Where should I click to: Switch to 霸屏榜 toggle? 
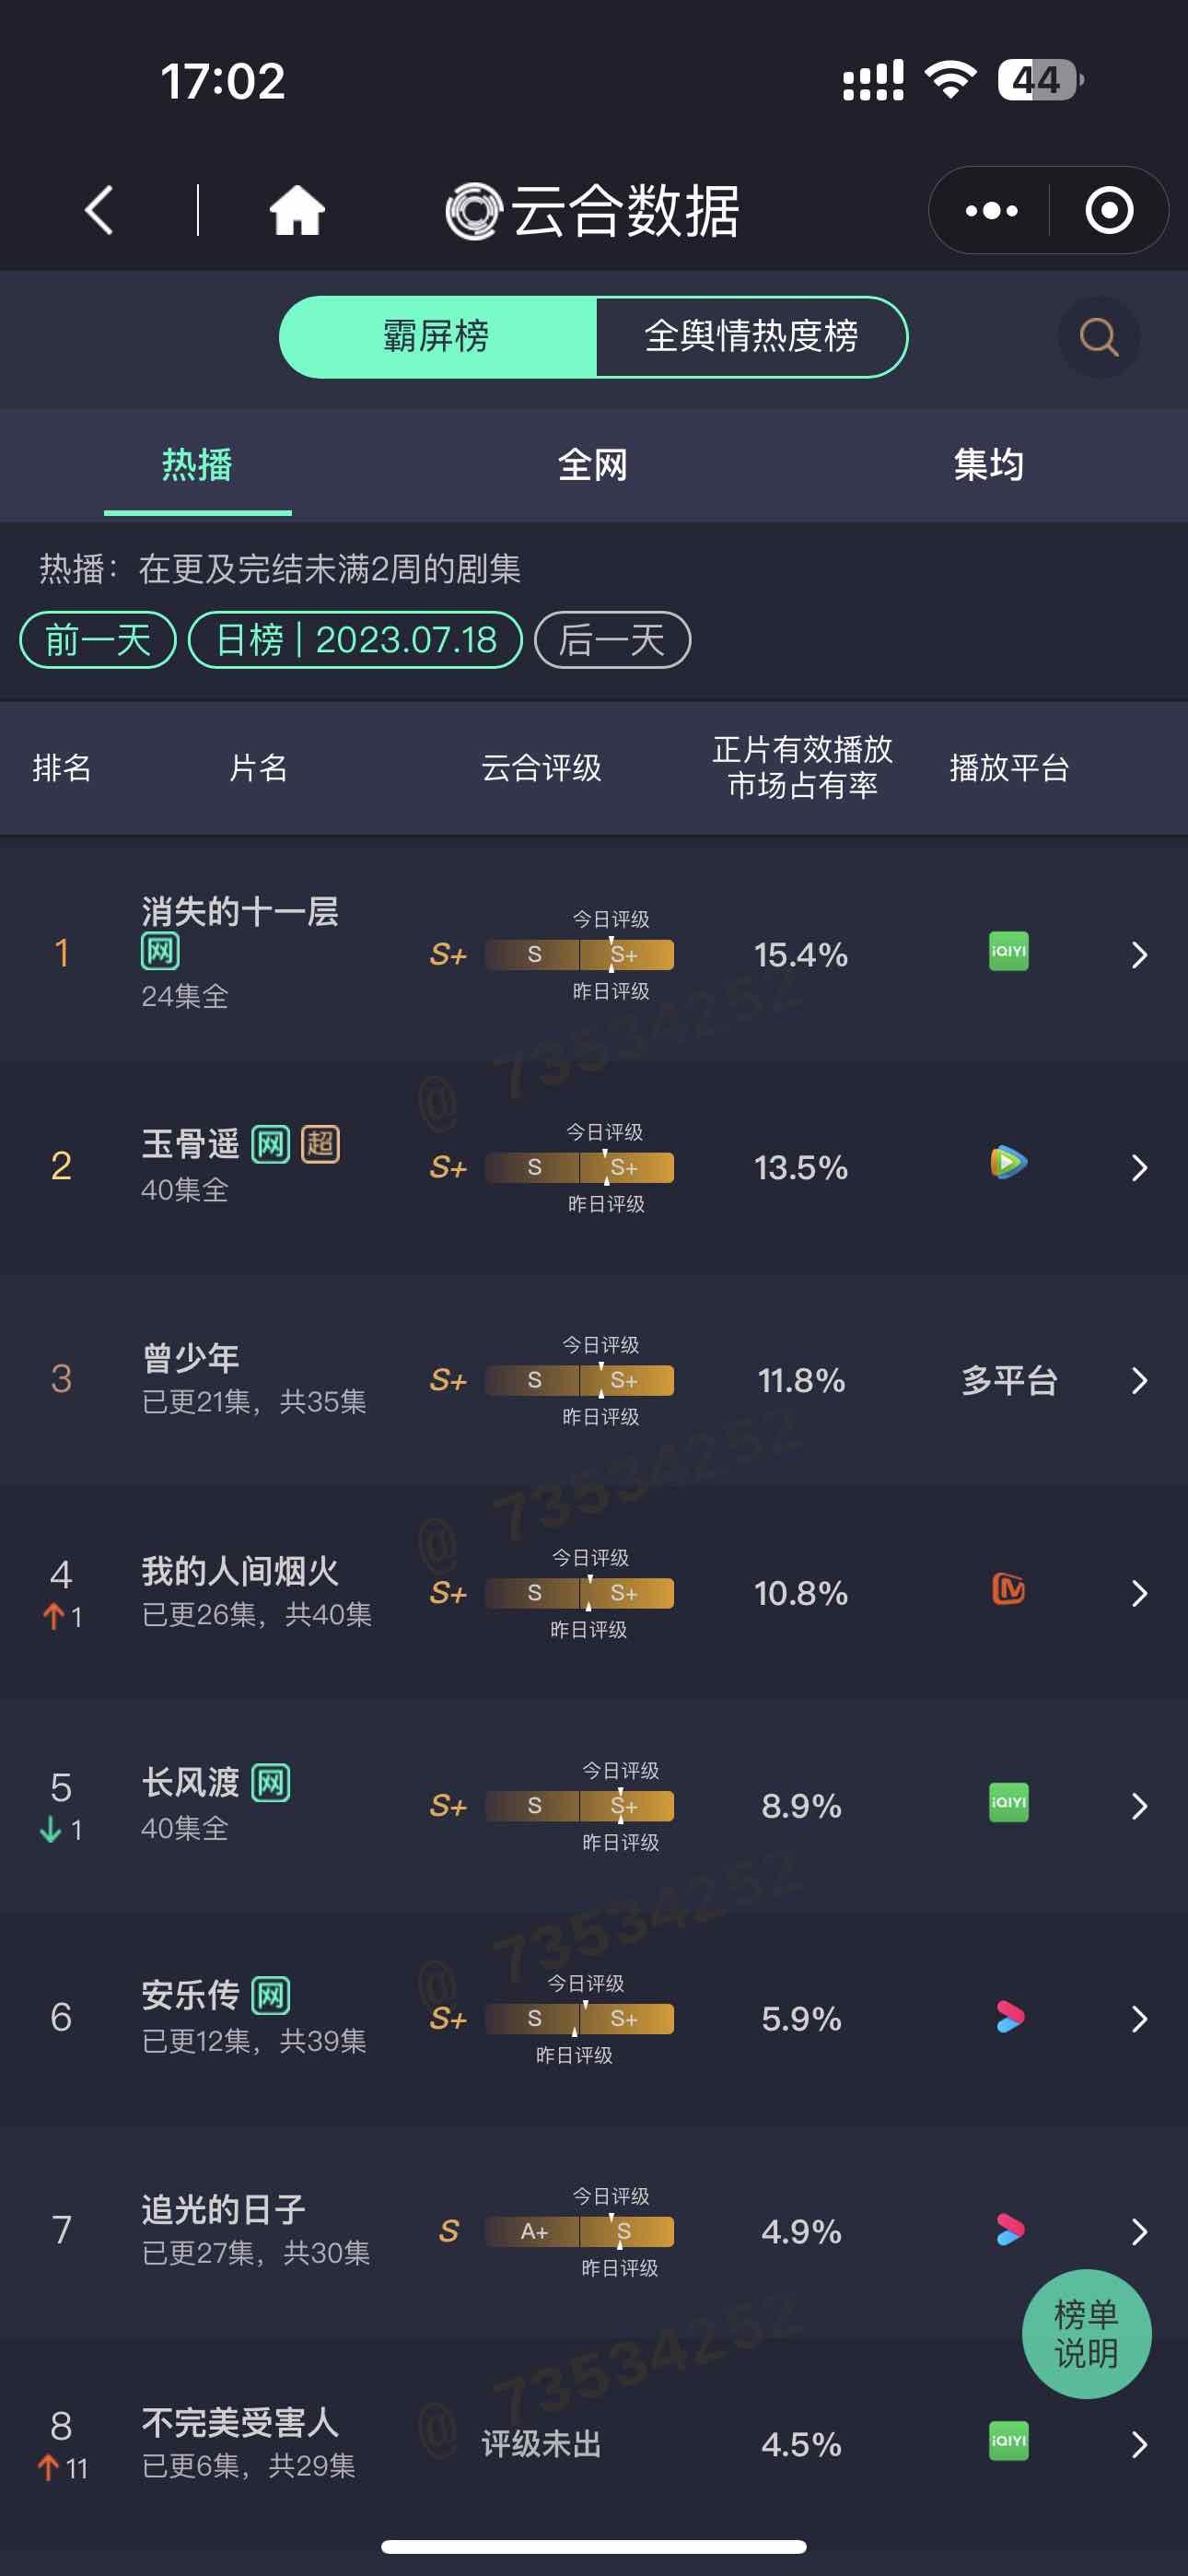(x=437, y=337)
